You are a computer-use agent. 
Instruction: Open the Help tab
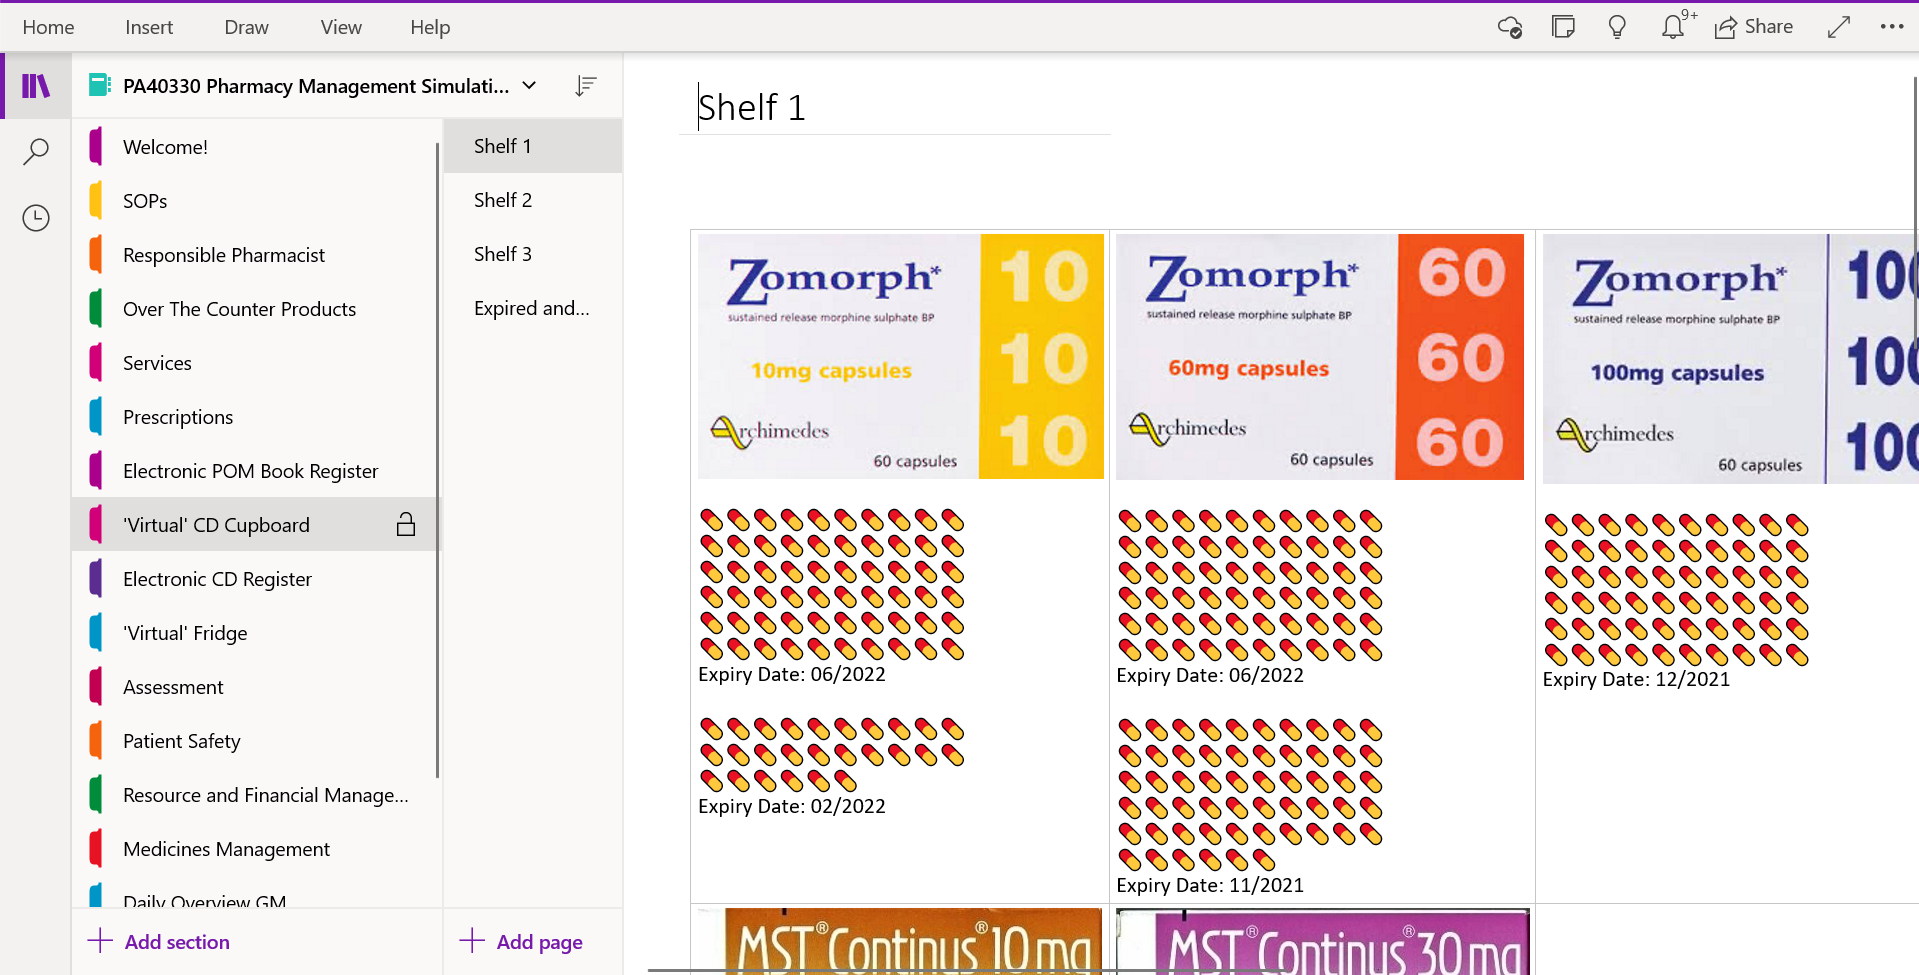[x=430, y=27]
